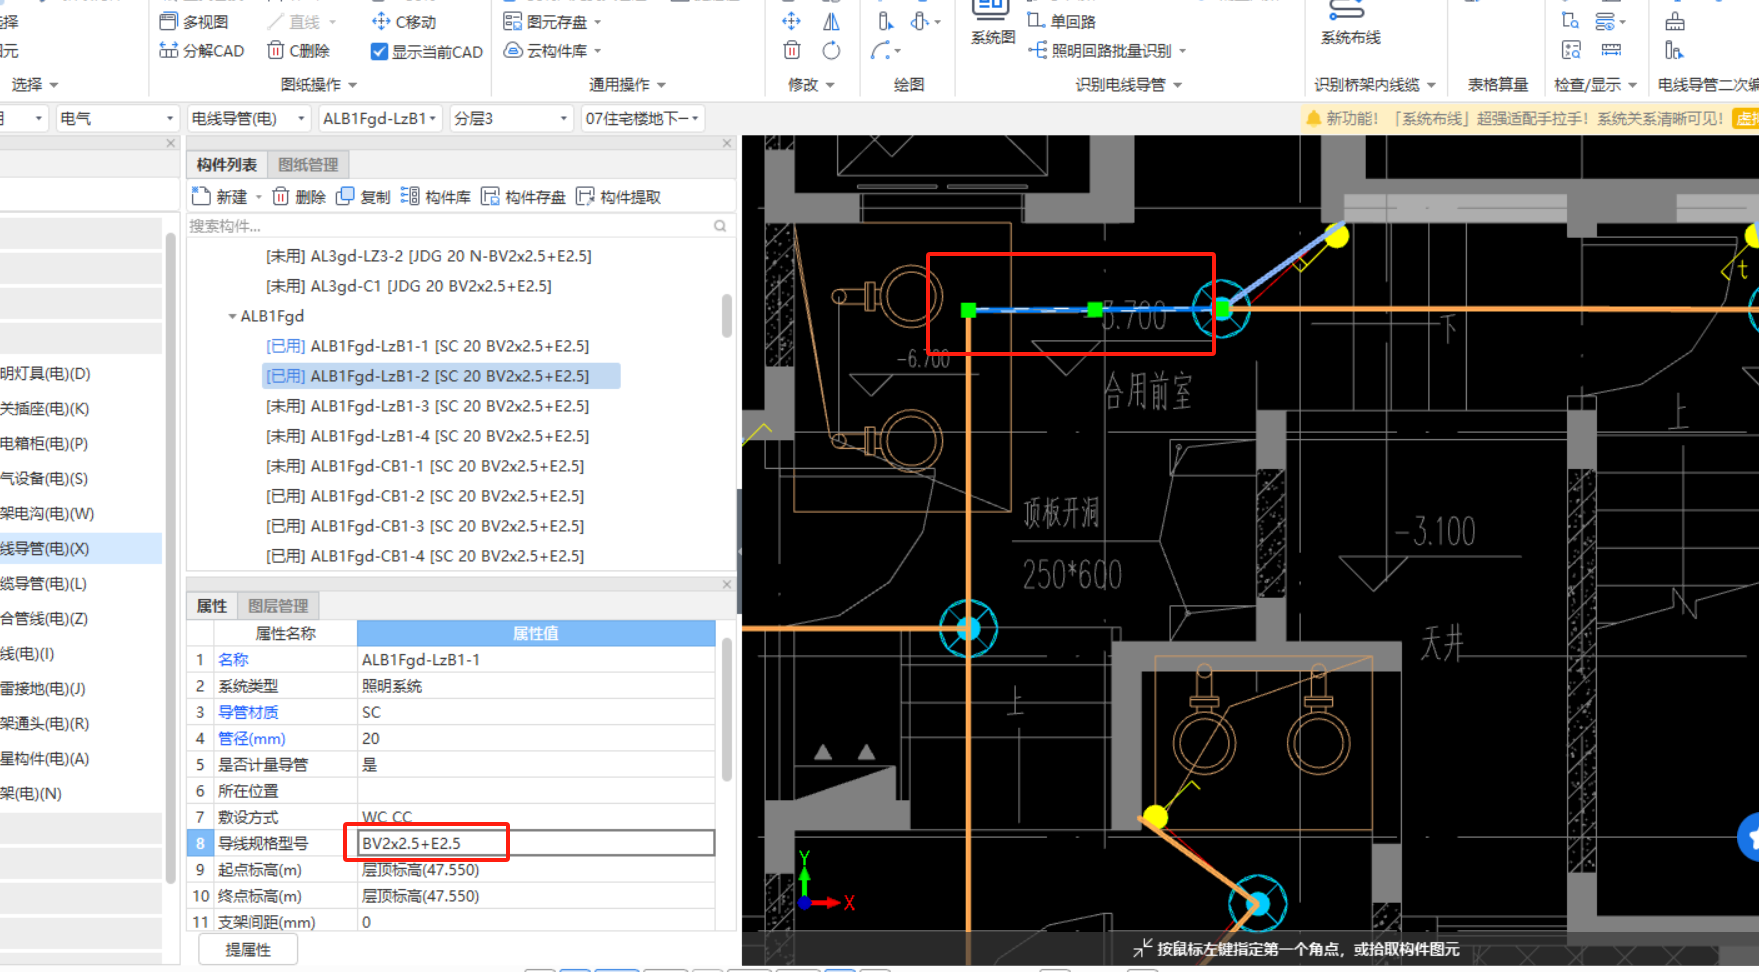This screenshot has width=1759, height=972.
Task: Click the 提属性 button
Action: click(x=248, y=949)
